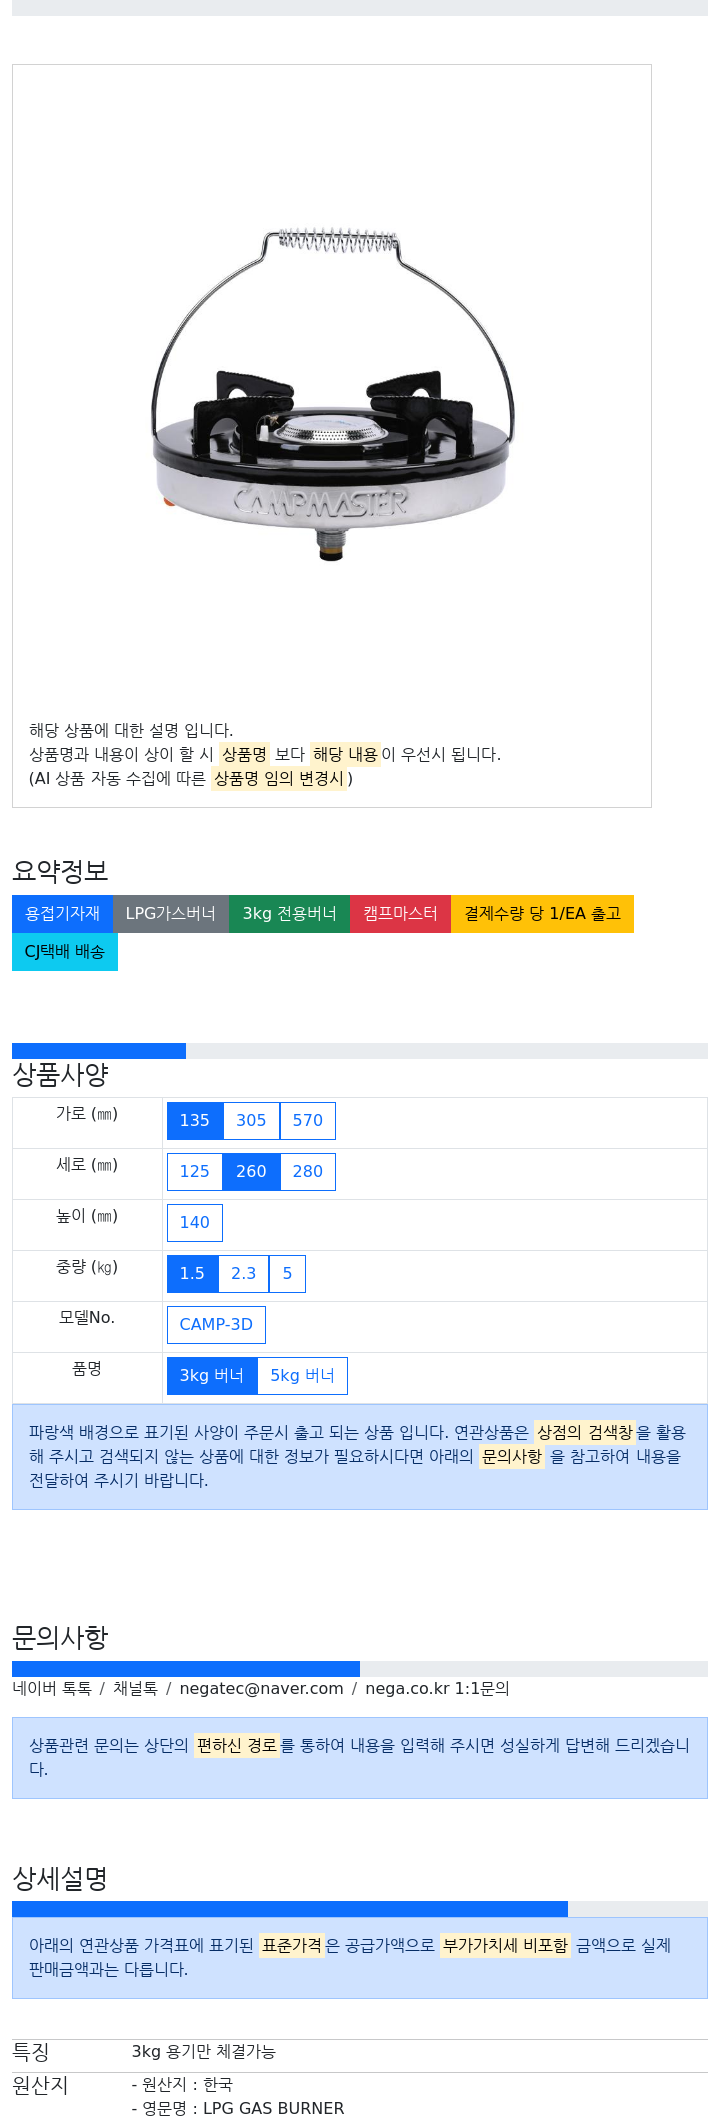The image size is (720, 2121).
Task: Open the 용접기자재 category tag
Action: [x=63, y=914]
